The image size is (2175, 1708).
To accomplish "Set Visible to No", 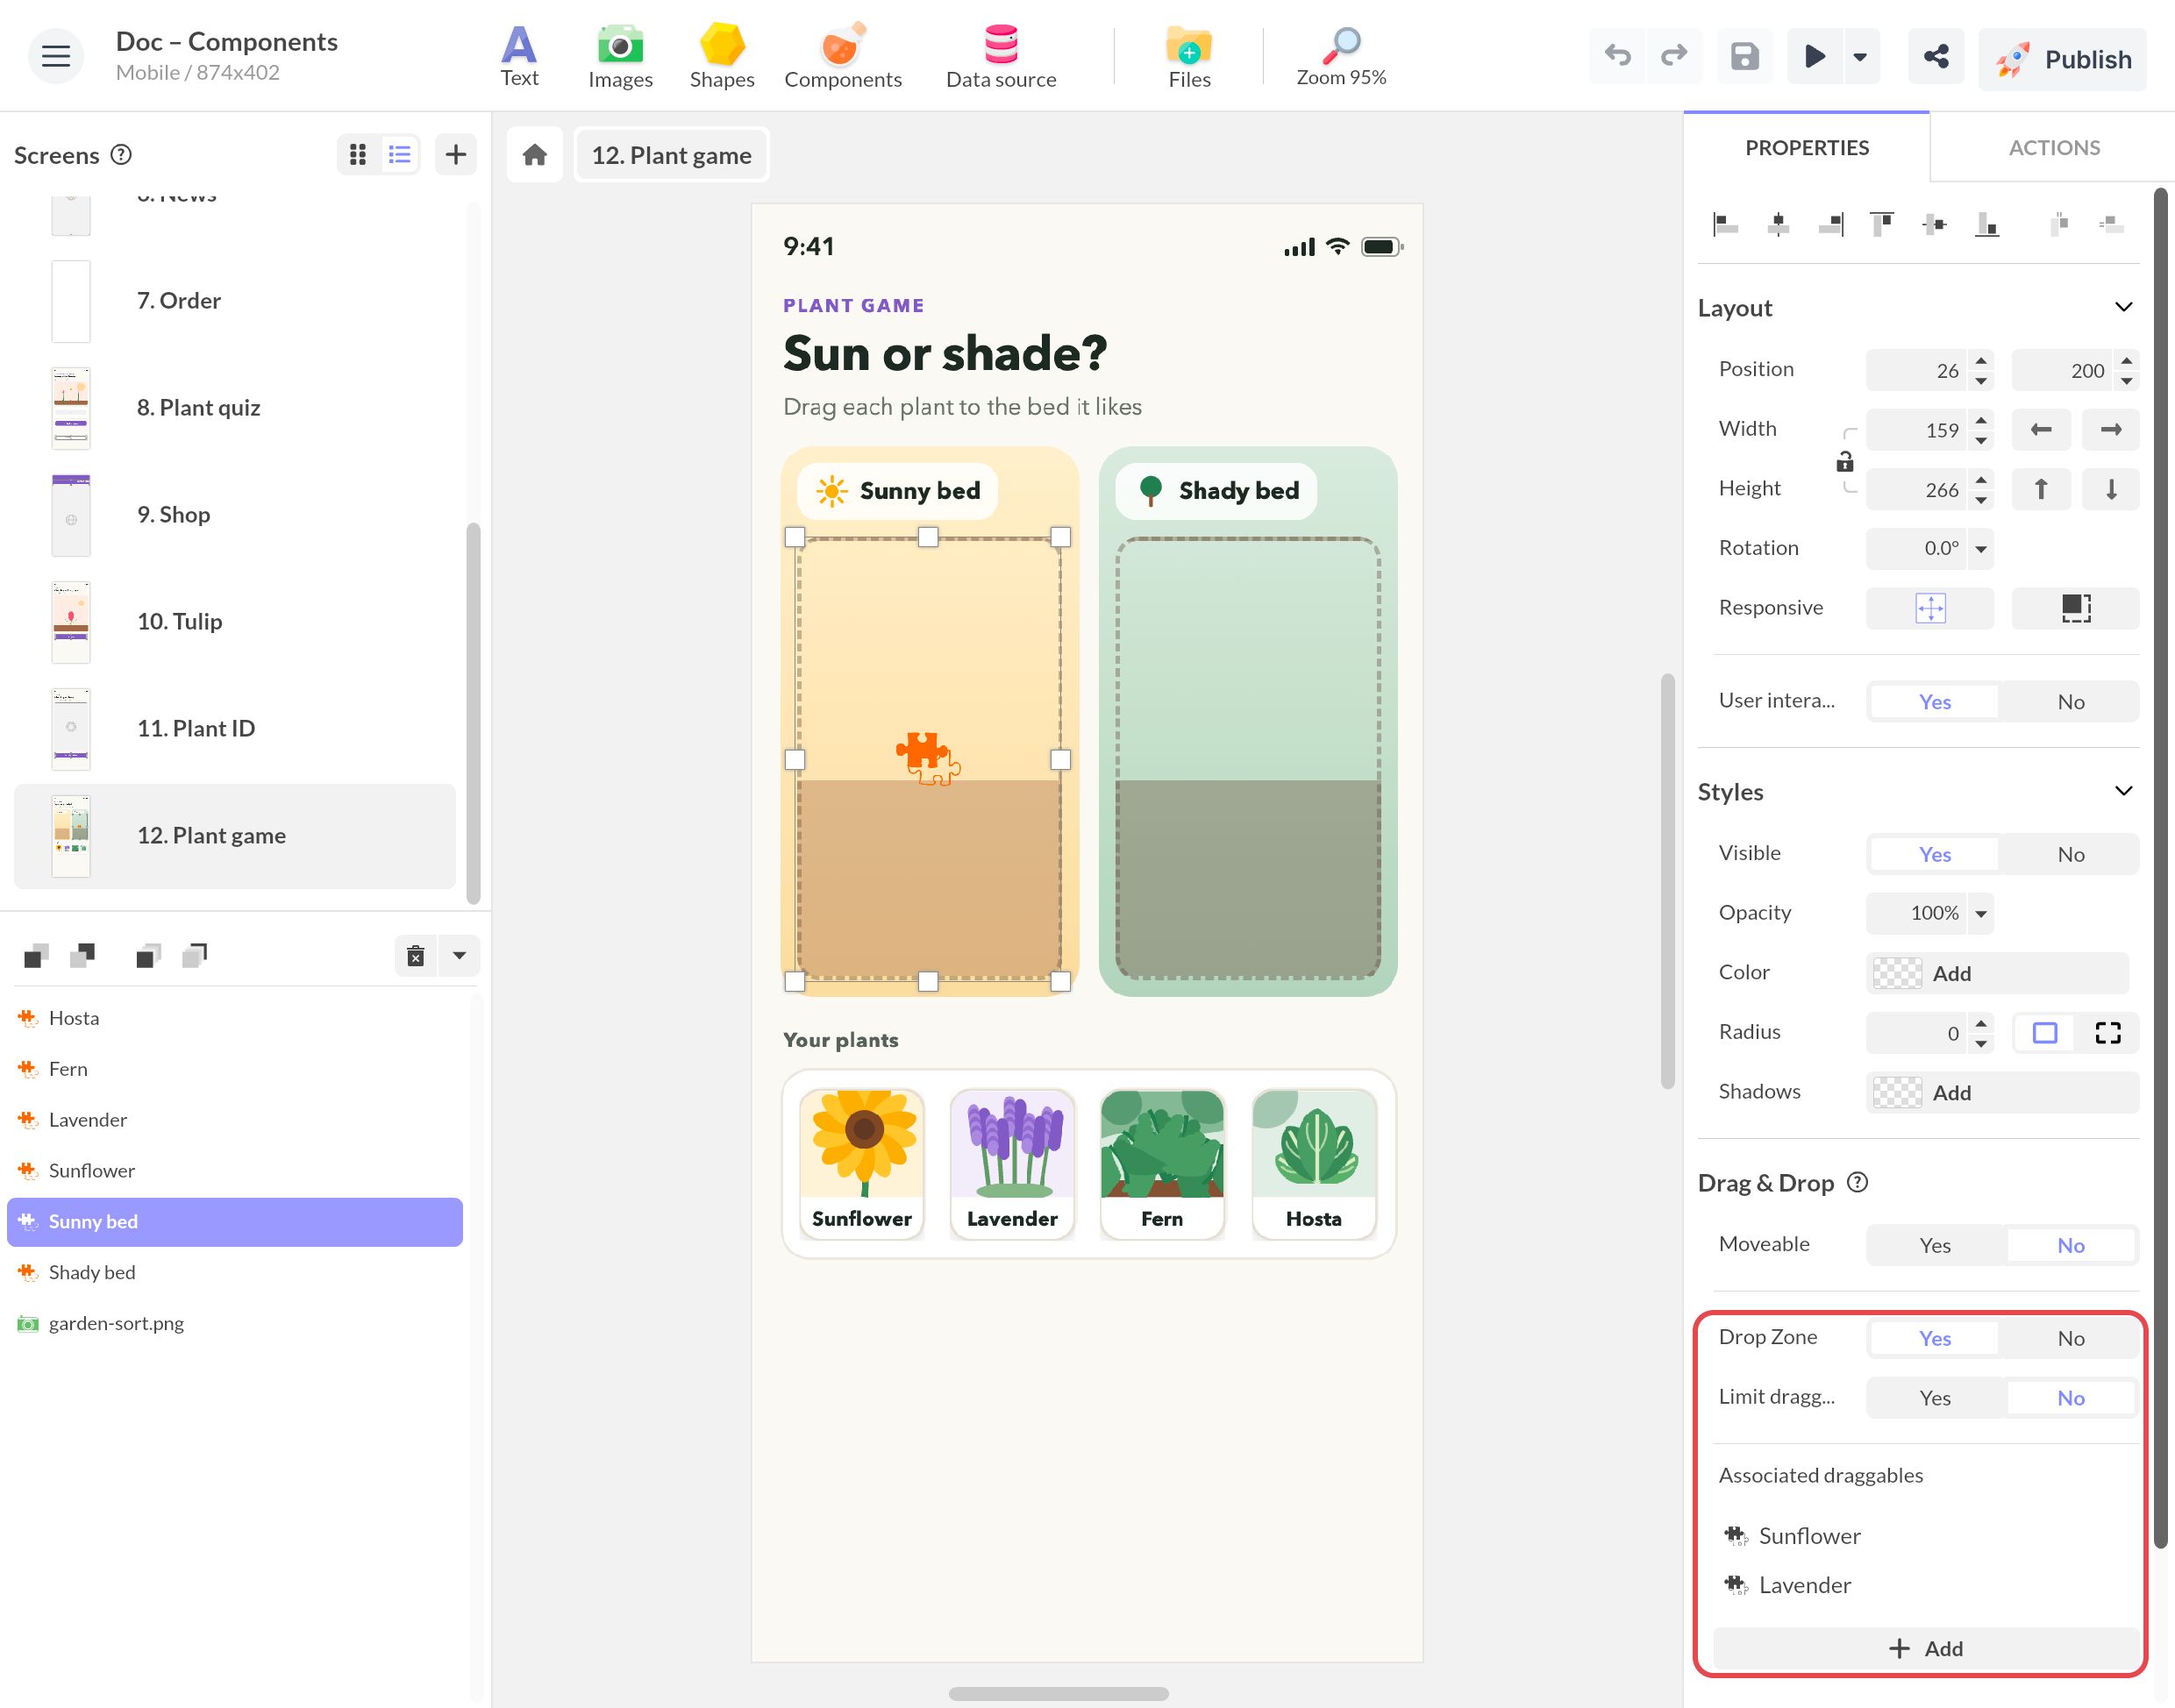I will click(x=2070, y=854).
